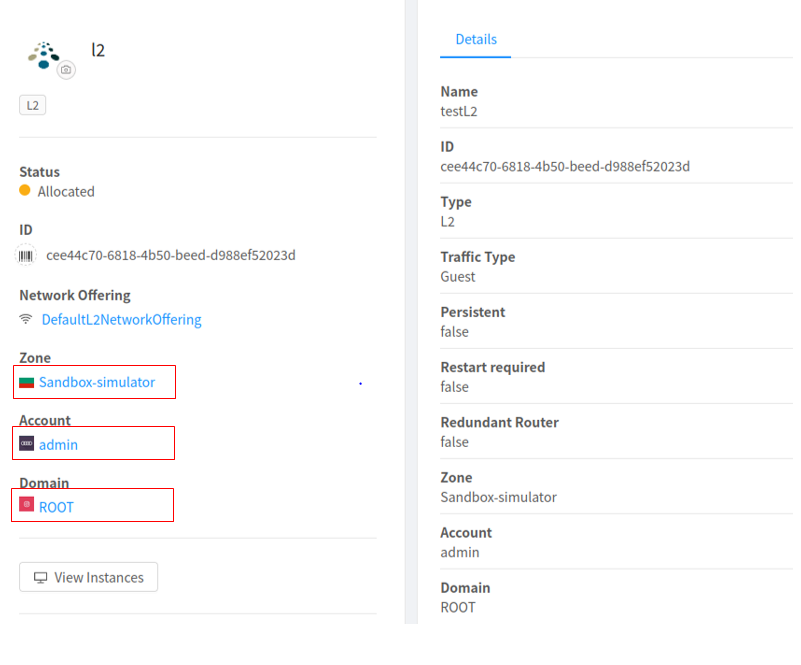The height and width of the screenshot is (665, 801).
Task: Switch to the Details tab
Action: click(476, 40)
